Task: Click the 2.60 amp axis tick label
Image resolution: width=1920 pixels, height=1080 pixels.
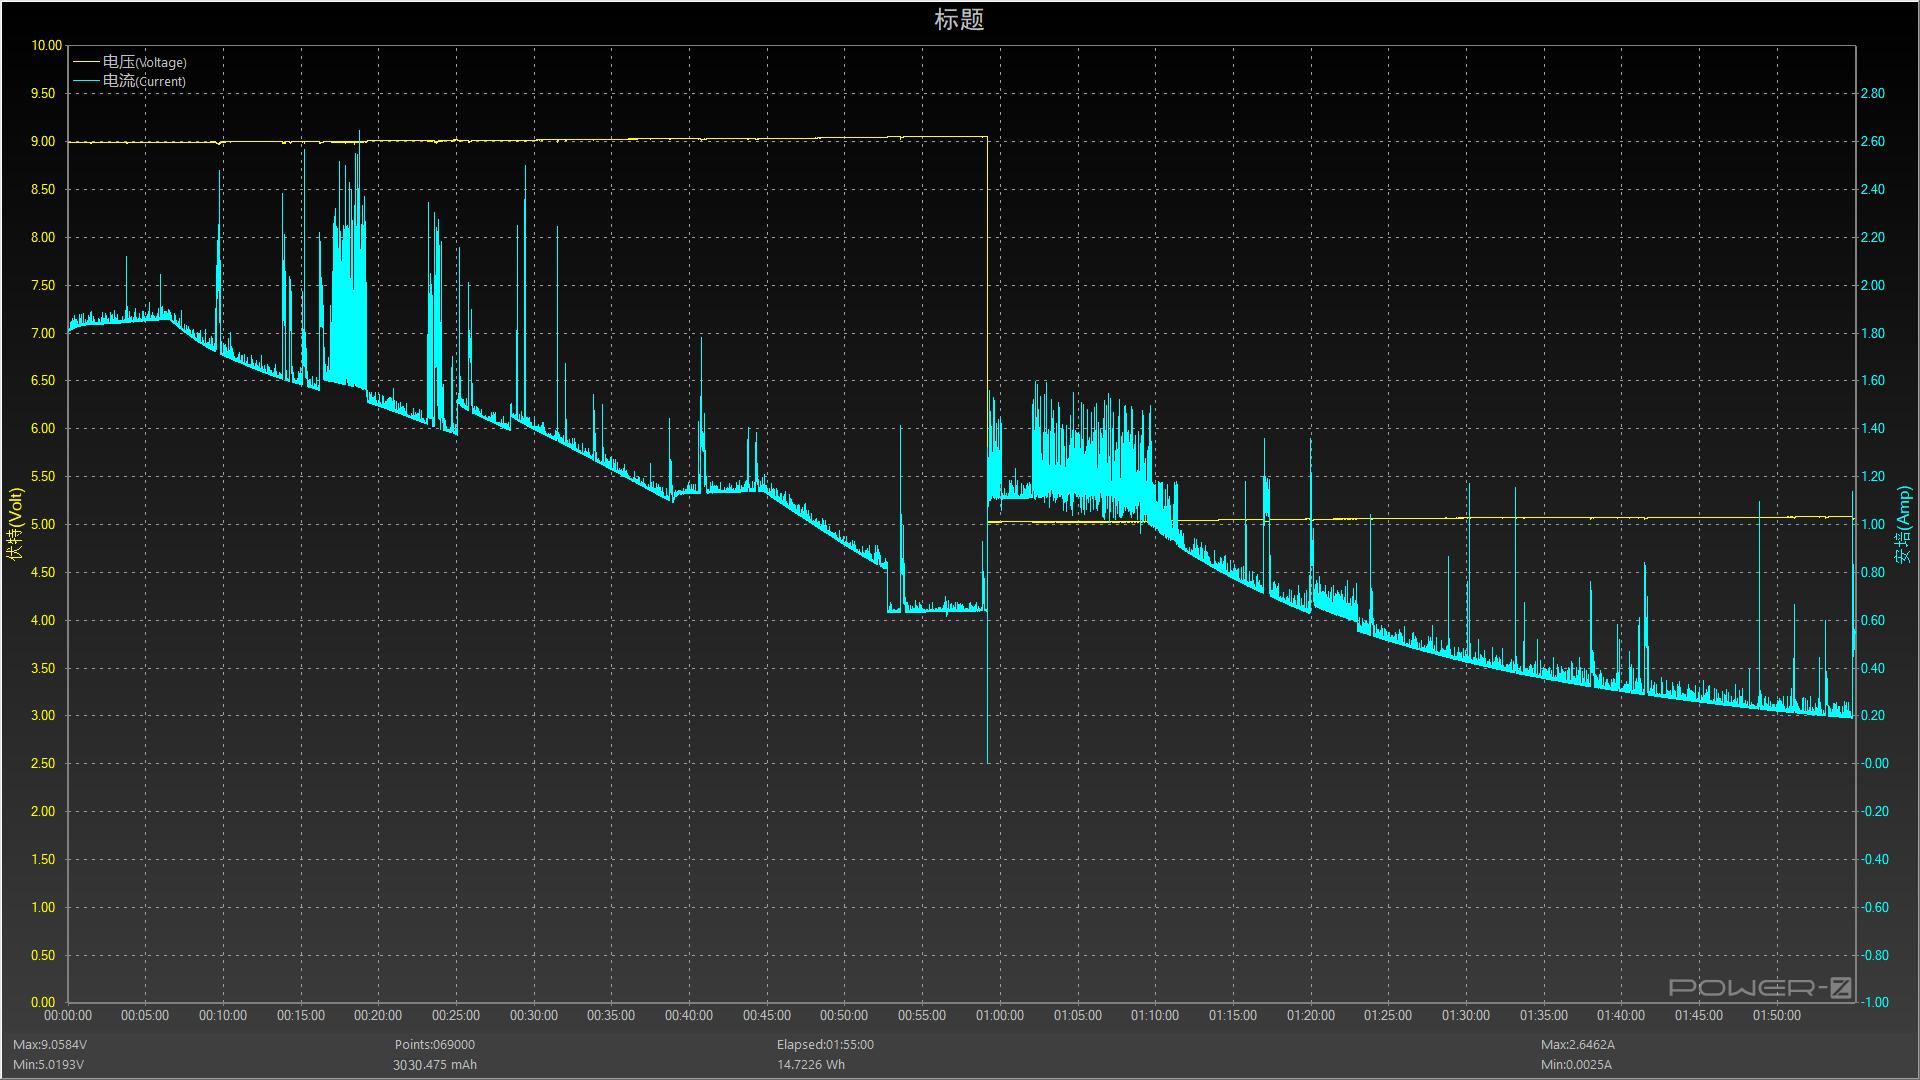Action: click(1872, 141)
